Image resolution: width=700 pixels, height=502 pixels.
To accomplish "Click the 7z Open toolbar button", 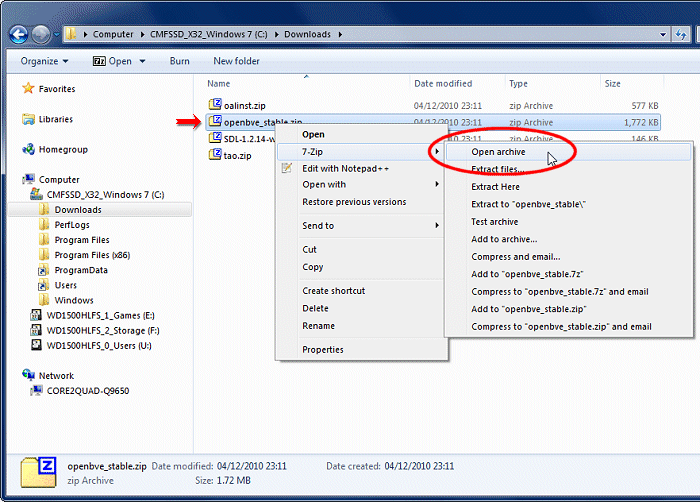I will (x=112, y=61).
